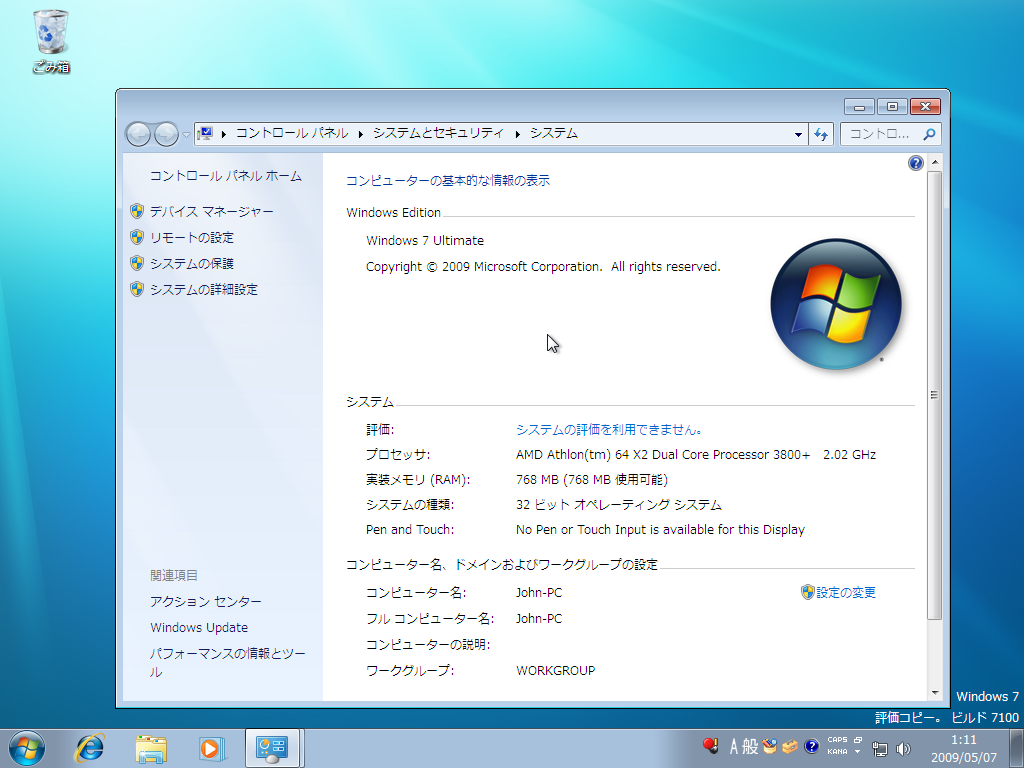Click shield icon next to システムの保護
This screenshot has width=1024, height=768.
click(x=136, y=263)
